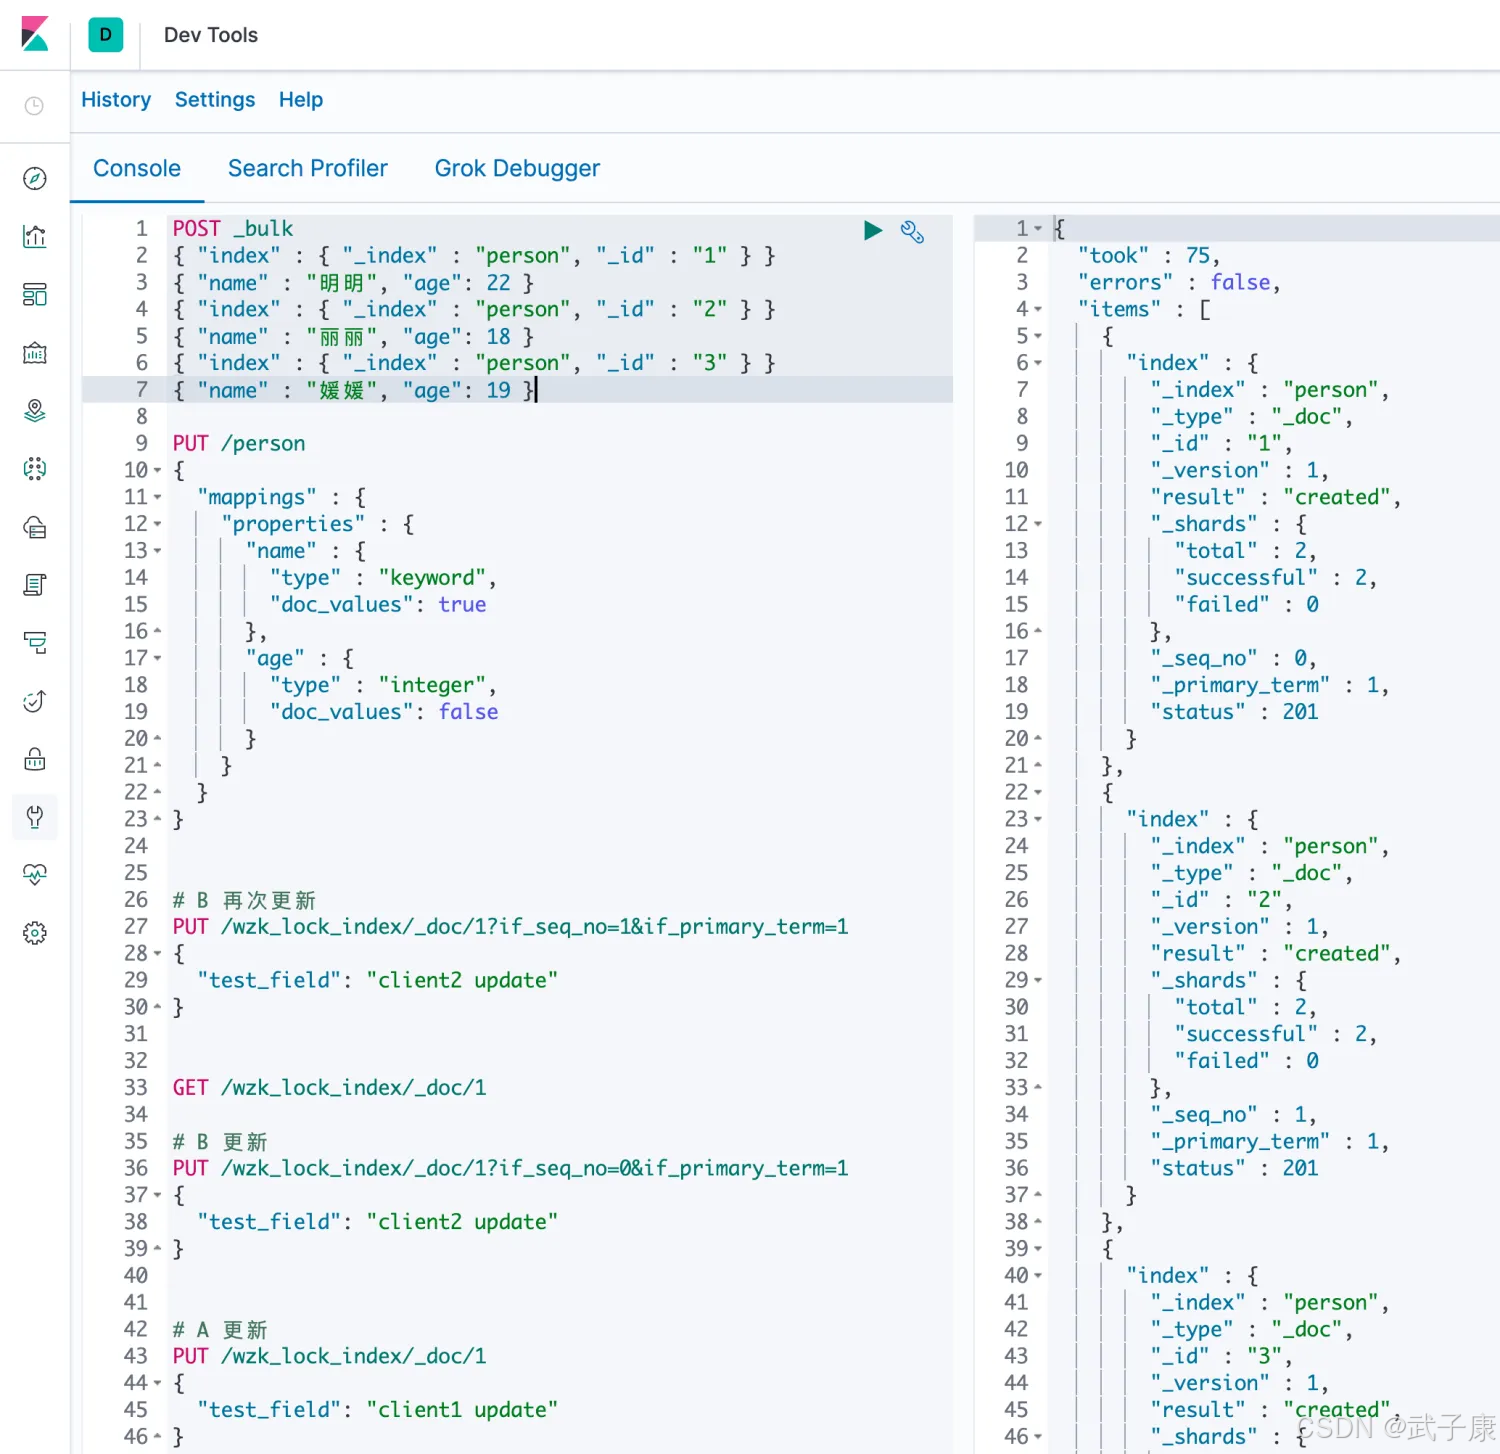
Task: Click the run request play button
Action: click(872, 231)
